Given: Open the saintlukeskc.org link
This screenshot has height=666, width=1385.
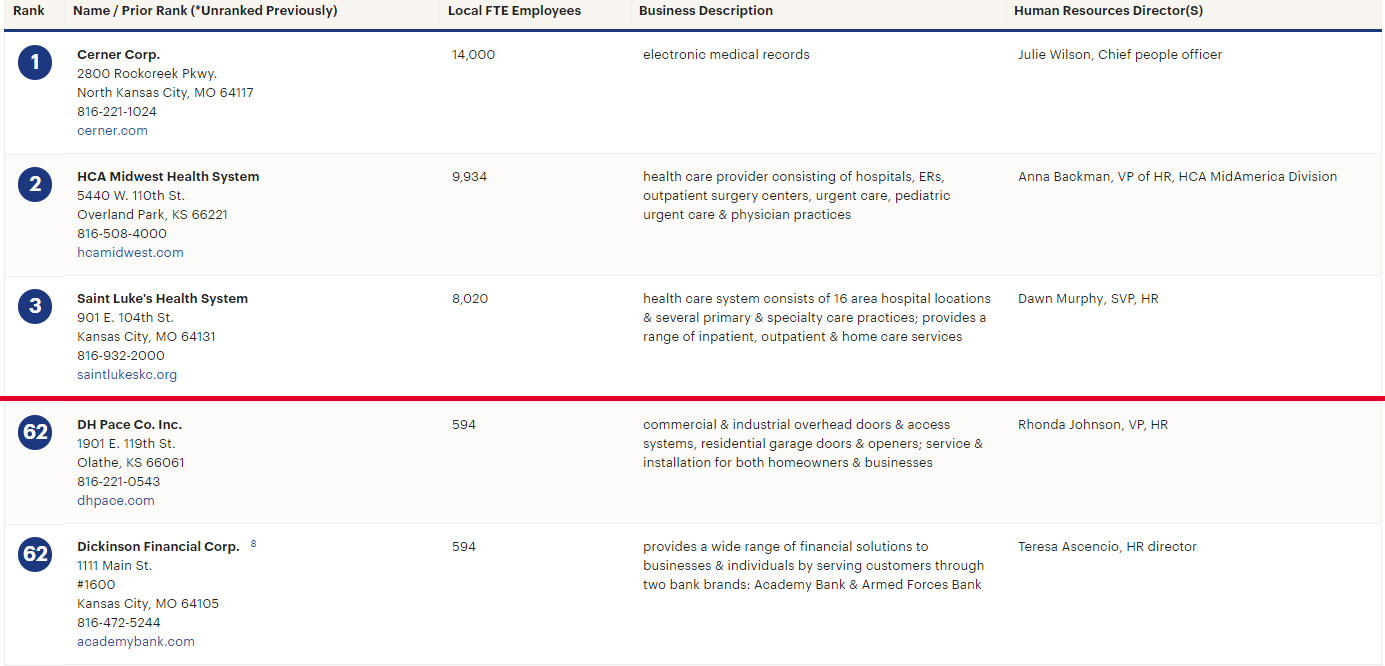Looking at the screenshot, I should (127, 373).
